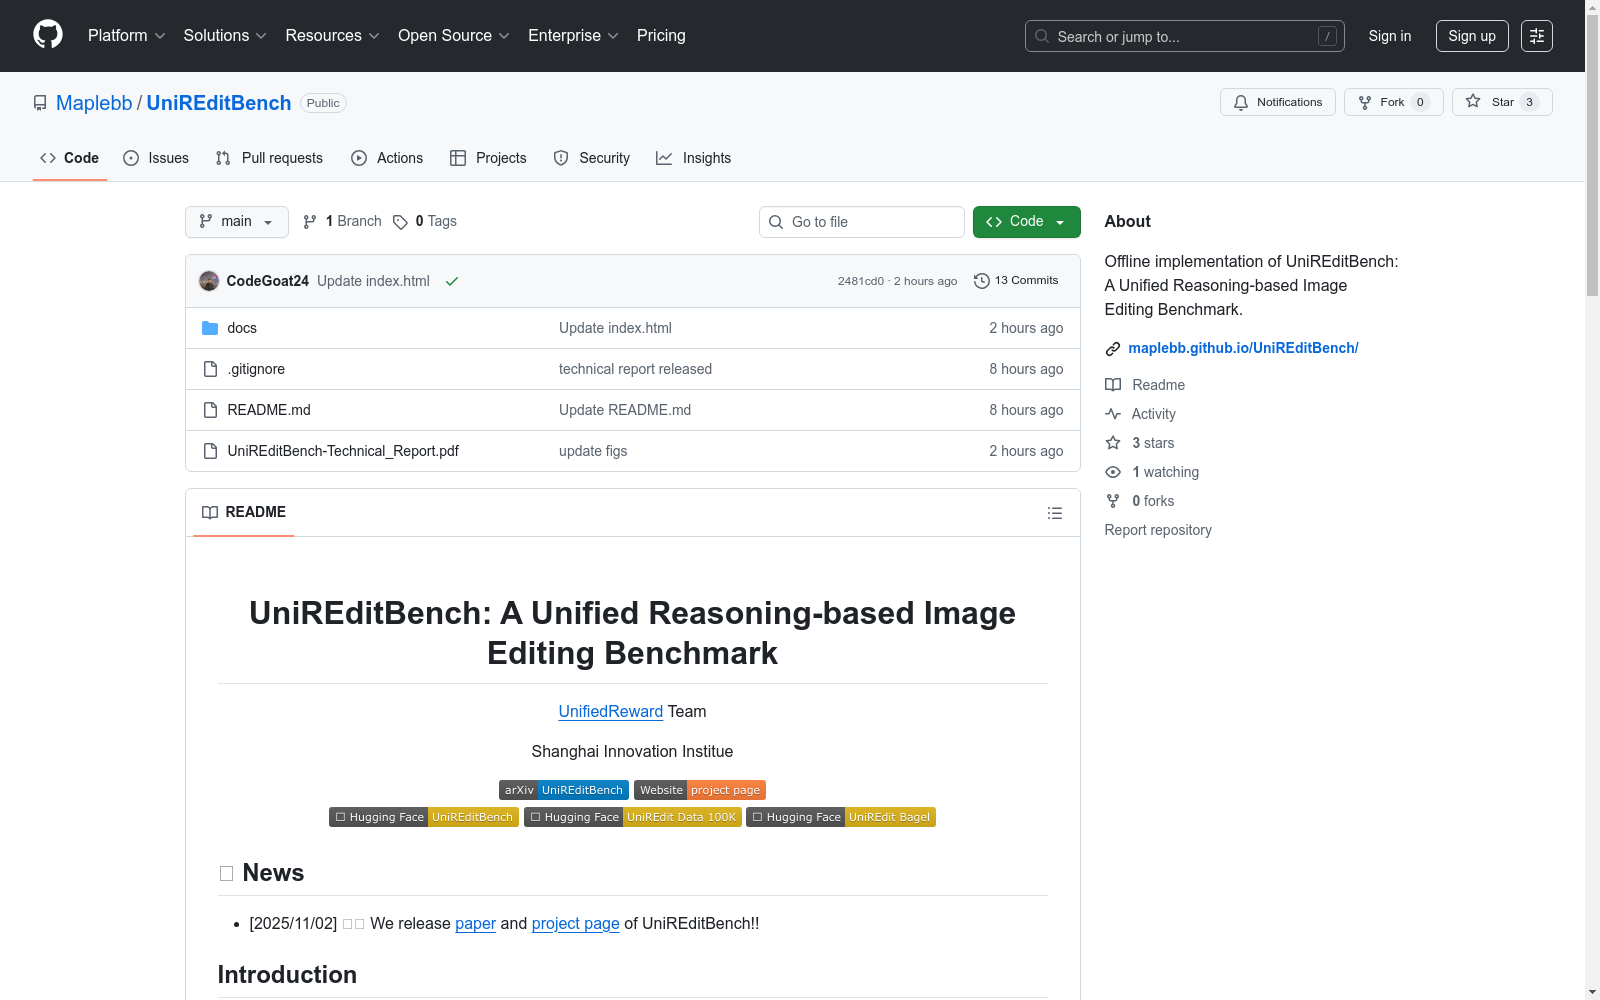View the 13 Commits history icon
The image size is (1600, 1000).
pyautogui.click(x=981, y=280)
